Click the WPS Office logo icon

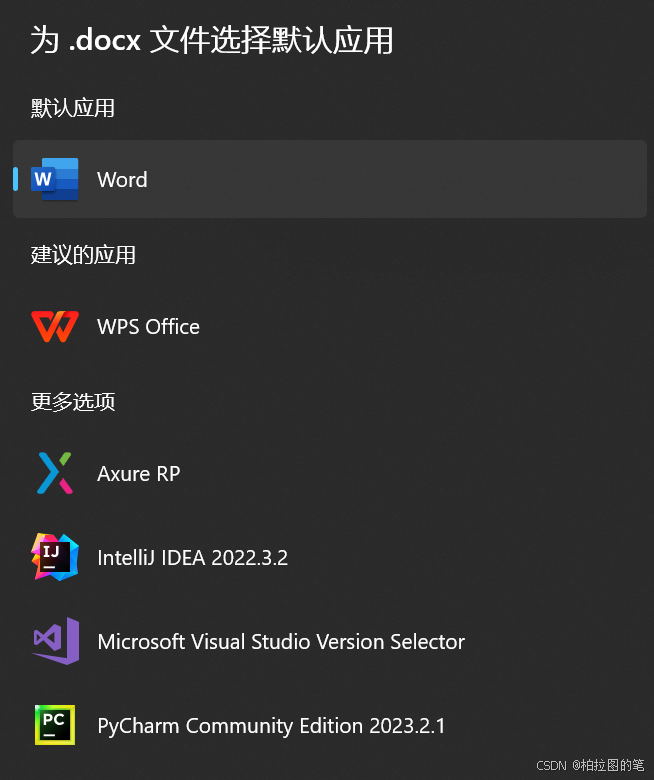[x=55, y=327]
